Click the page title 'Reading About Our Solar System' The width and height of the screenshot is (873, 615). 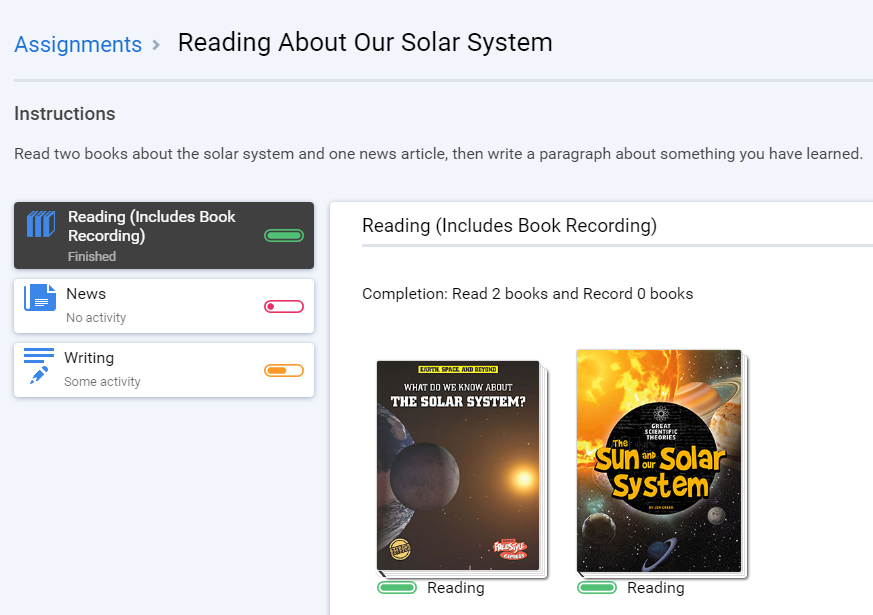pos(365,42)
